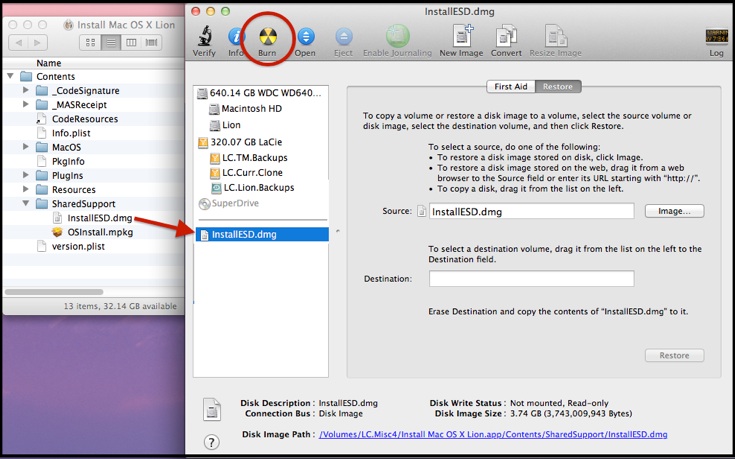Select version.plist in Finder

(x=78, y=246)
